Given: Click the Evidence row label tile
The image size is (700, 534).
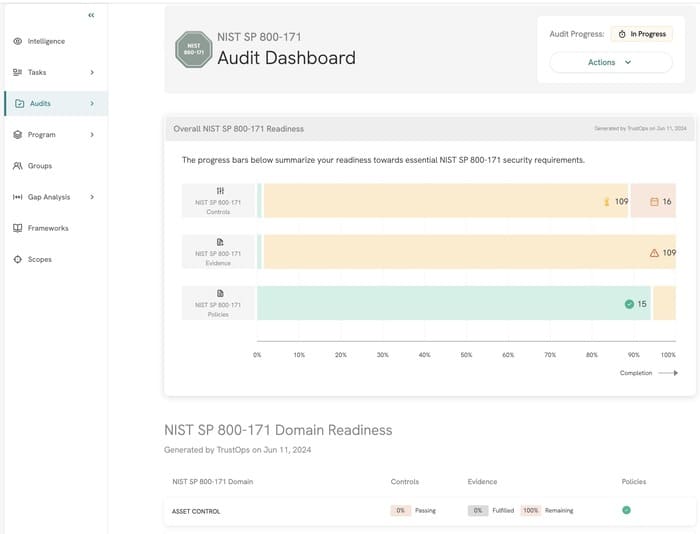Looking at the screenshot, I should click(218, 252).
